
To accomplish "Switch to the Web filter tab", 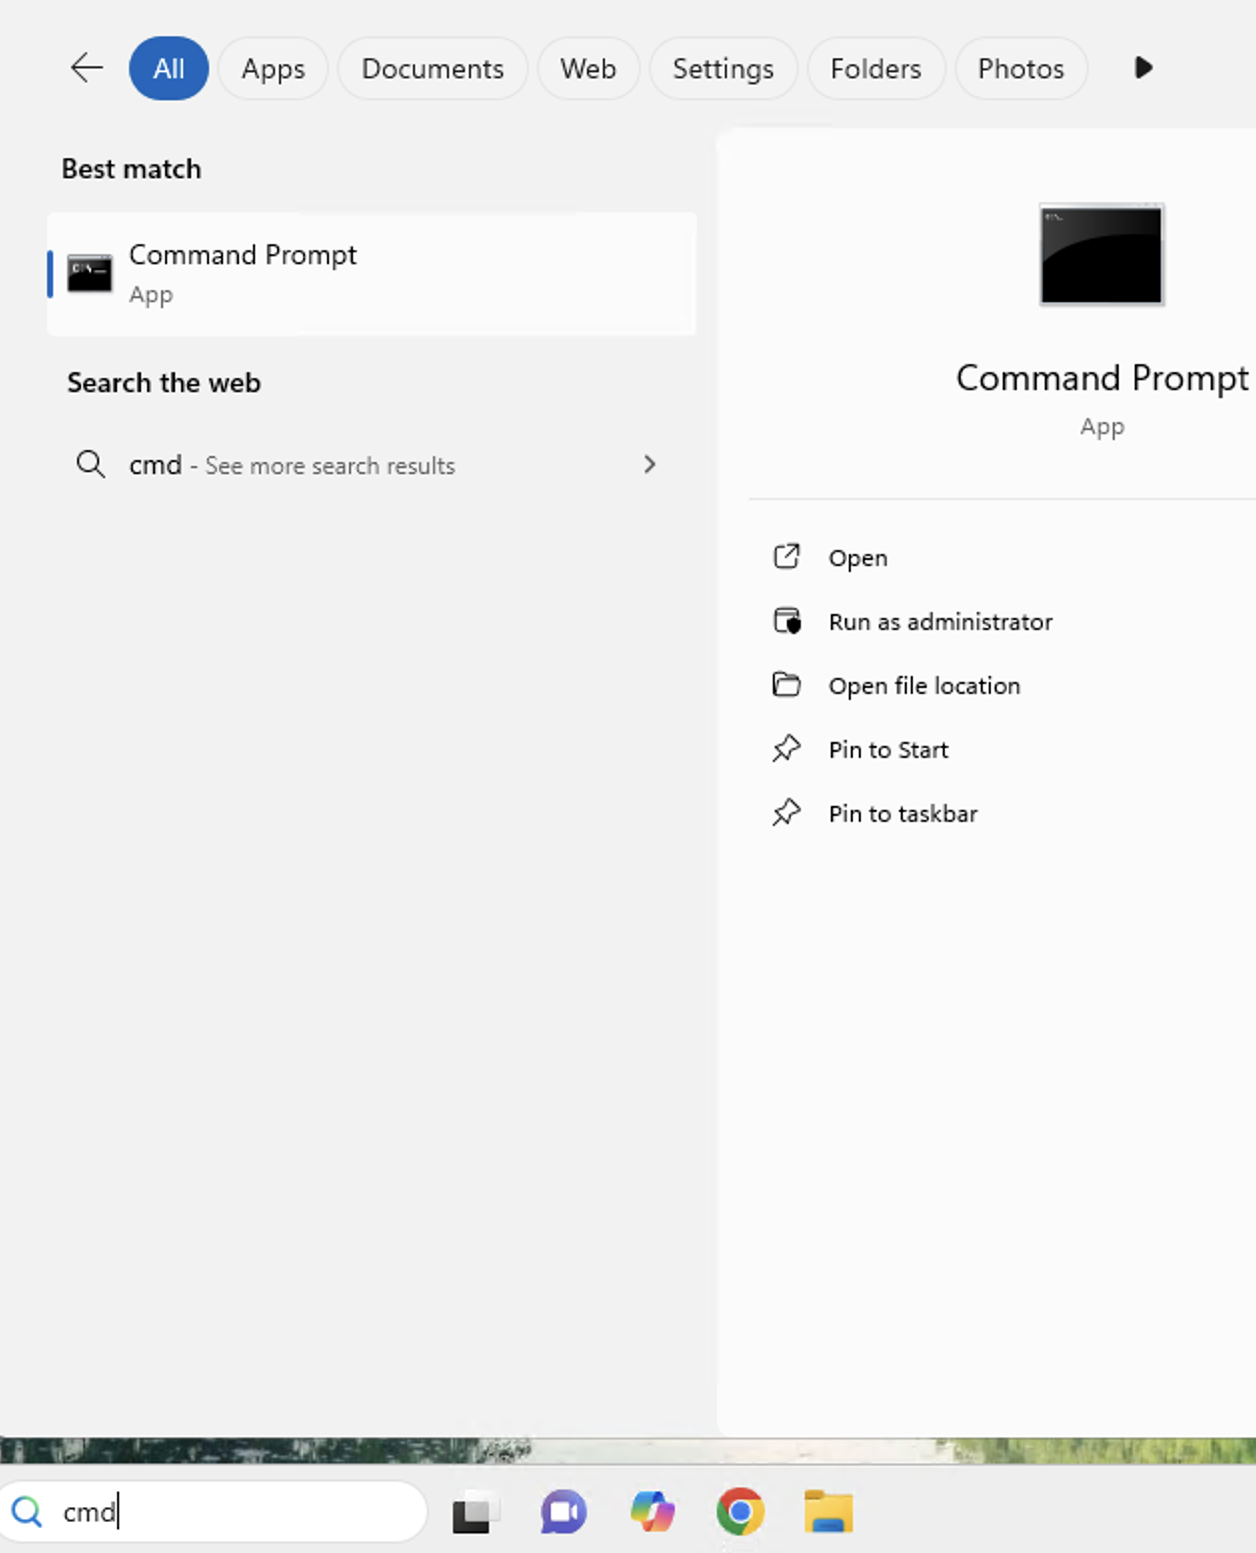I will 588,68.
